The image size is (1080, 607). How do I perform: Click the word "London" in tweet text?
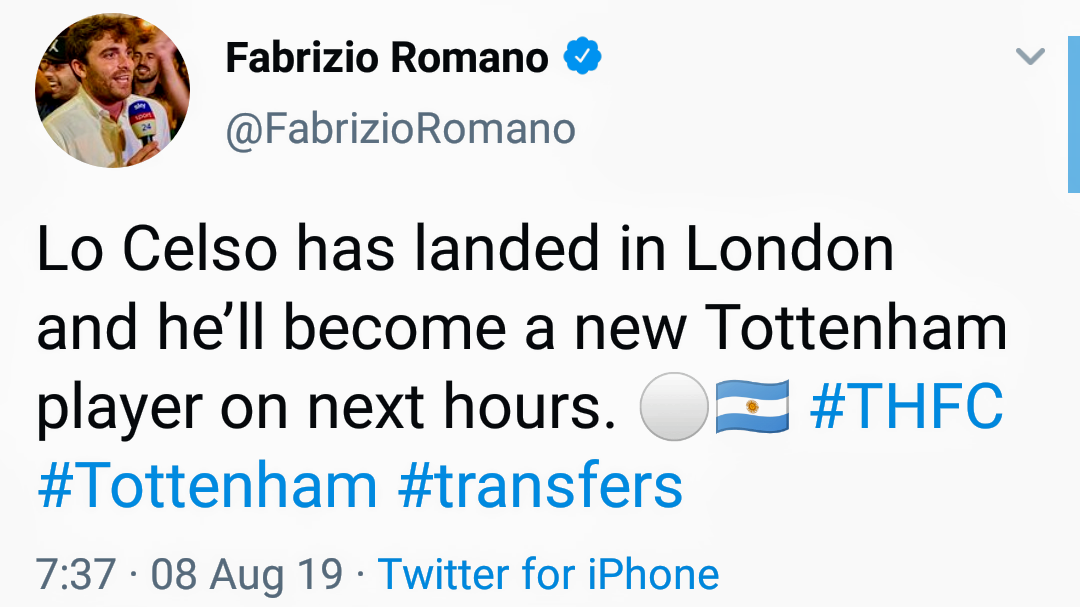click(789, 250)
